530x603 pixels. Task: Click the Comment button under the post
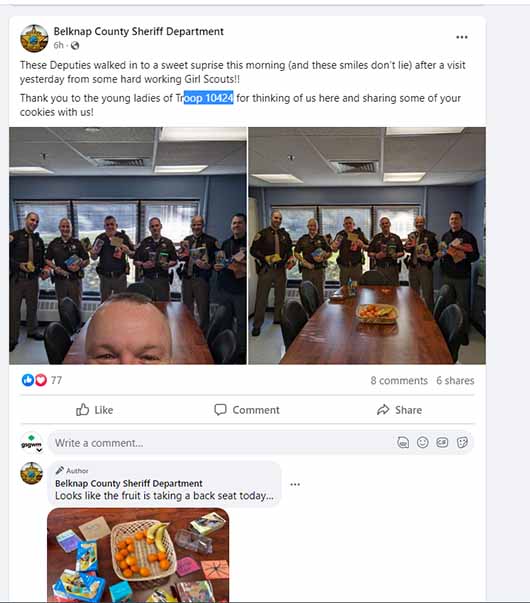click(x=247, y=410)
